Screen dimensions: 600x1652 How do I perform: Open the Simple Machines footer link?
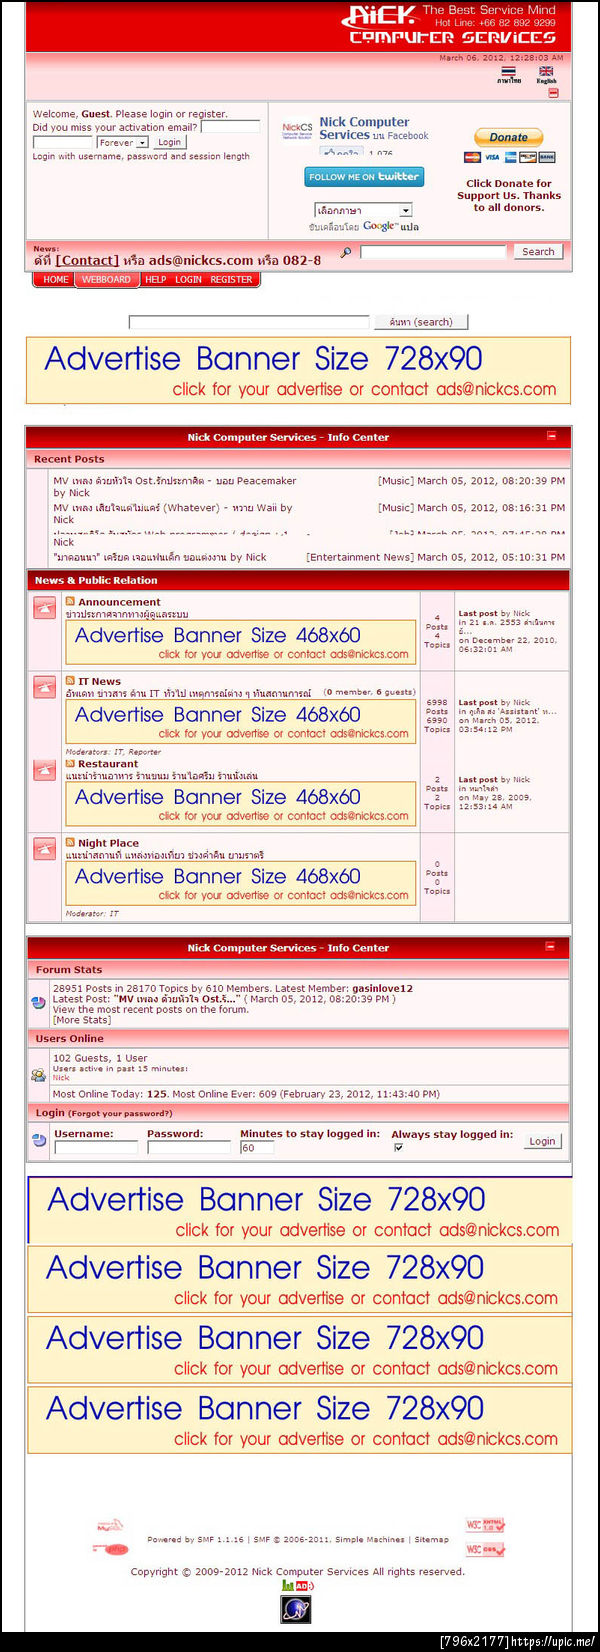pos(370,1539)
